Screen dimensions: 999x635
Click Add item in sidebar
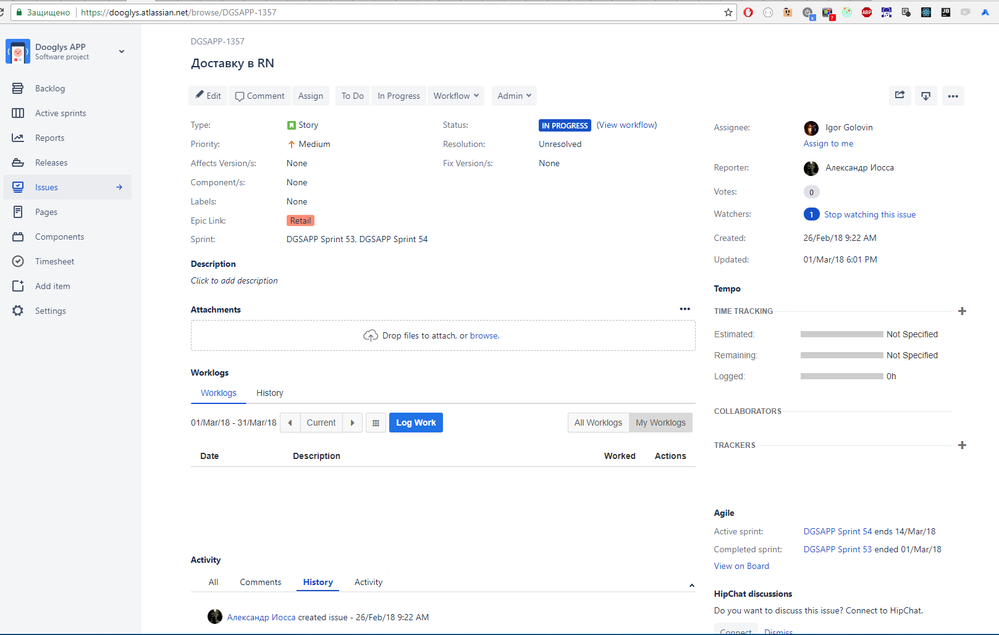[52, 287]
